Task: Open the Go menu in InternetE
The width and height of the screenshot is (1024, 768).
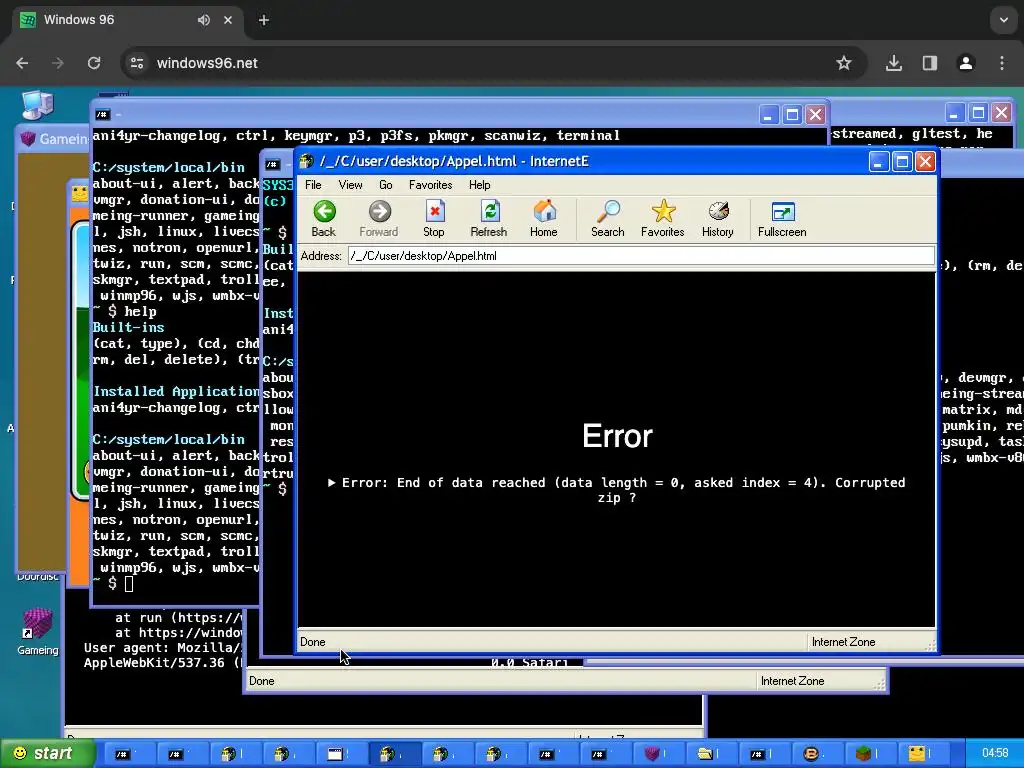Action: click(386, 185)
